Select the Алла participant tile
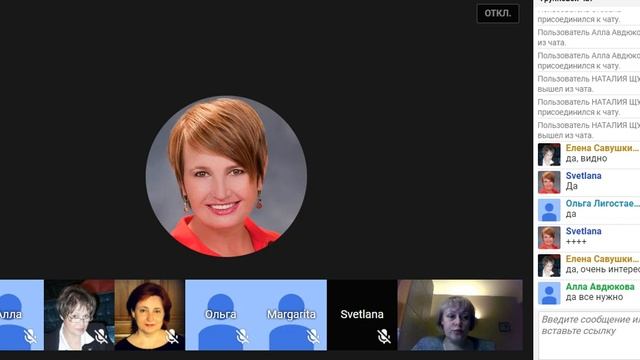 22,315
